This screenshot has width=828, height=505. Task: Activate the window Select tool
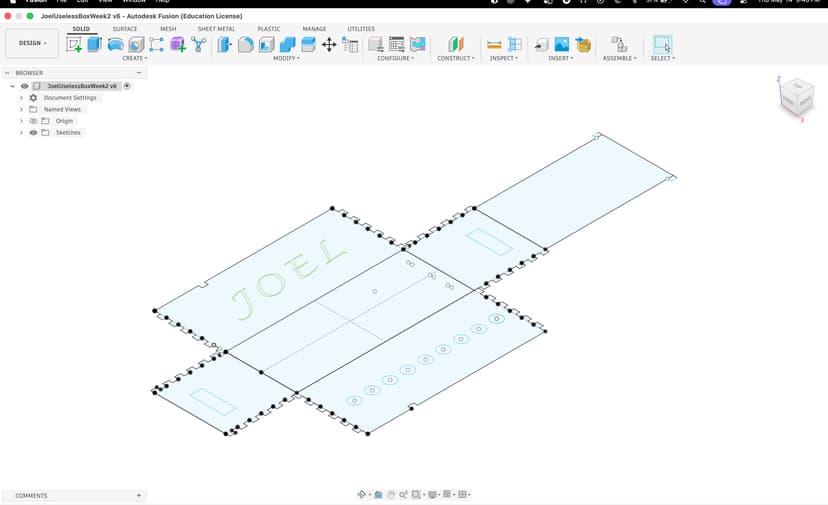662,44
